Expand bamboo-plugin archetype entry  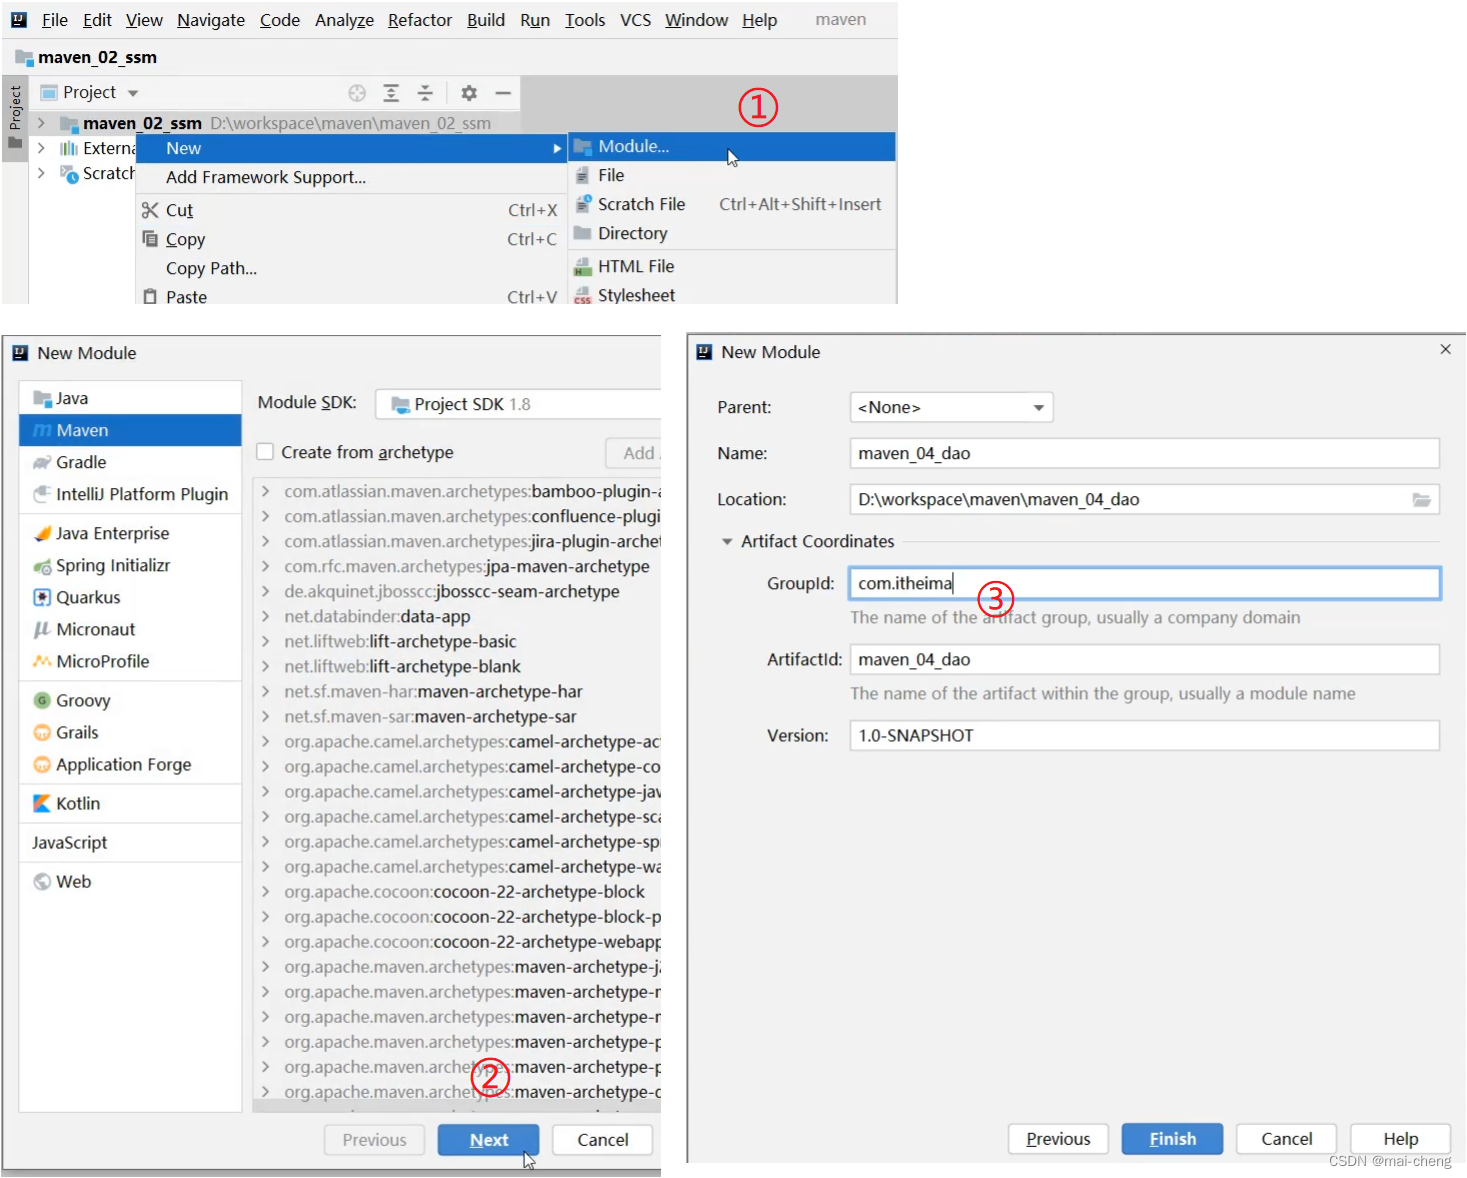(x=266, y=491)
